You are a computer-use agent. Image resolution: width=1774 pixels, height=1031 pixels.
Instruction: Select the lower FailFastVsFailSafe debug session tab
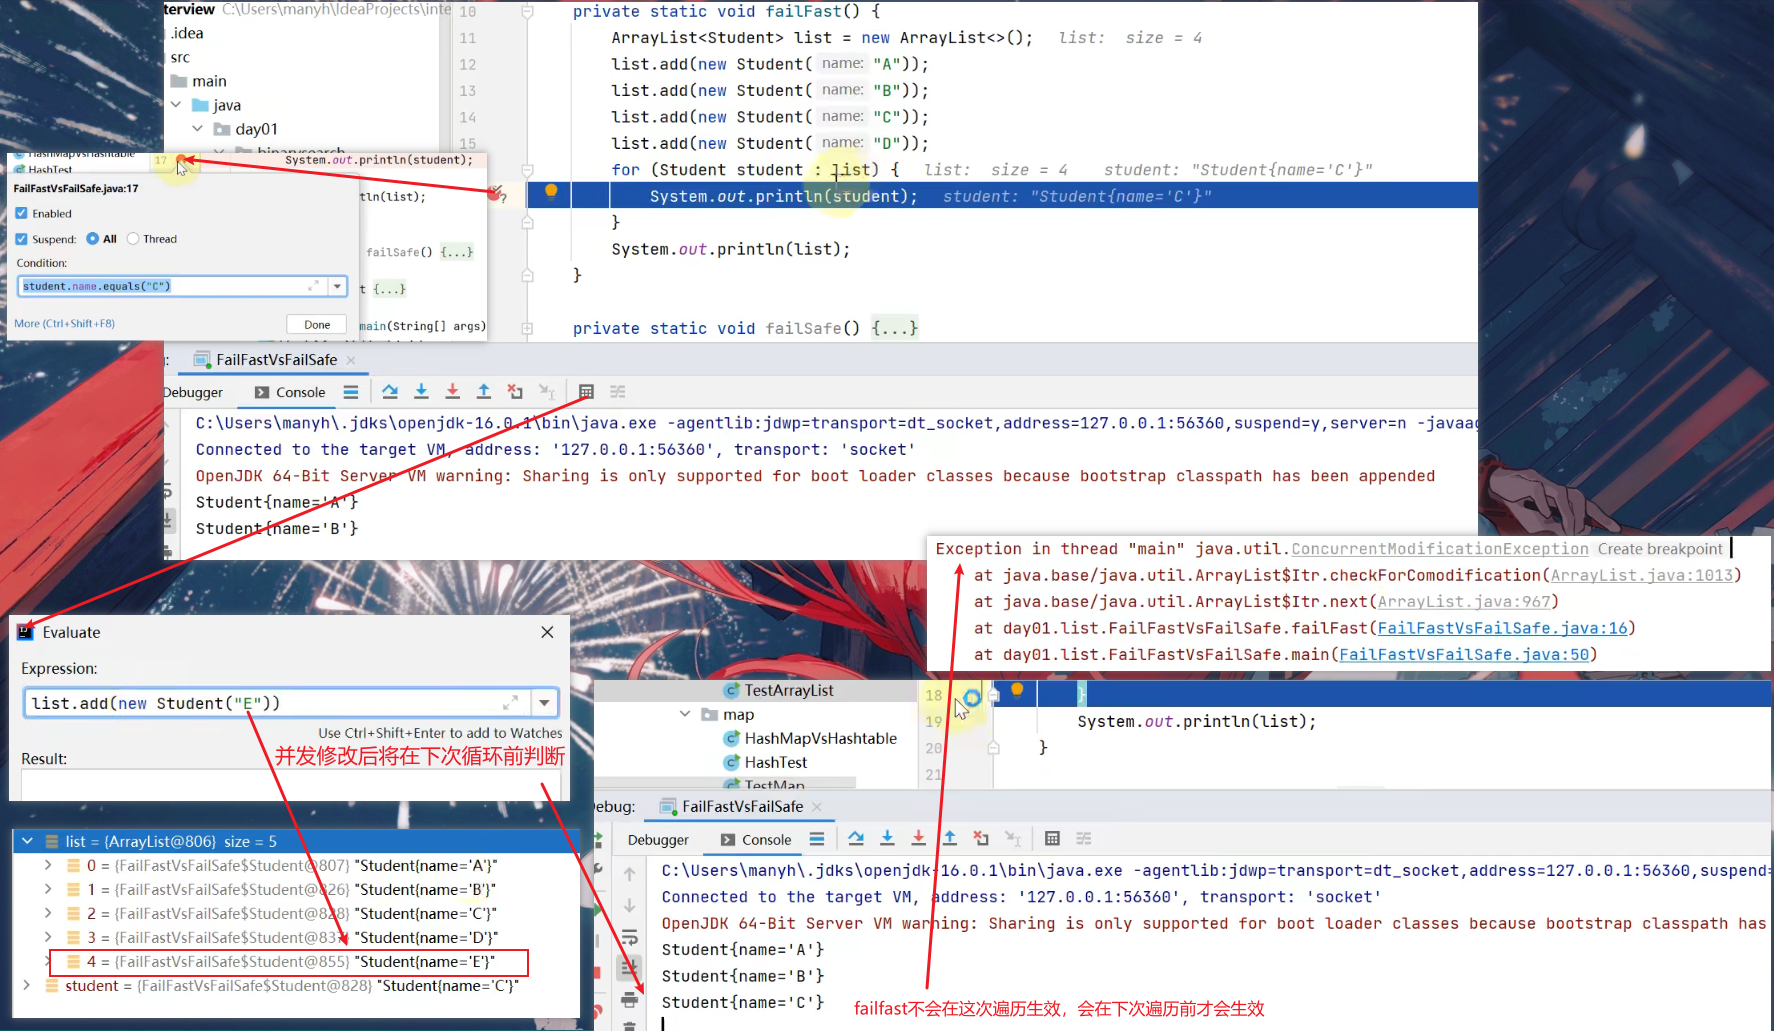[742, 806]
